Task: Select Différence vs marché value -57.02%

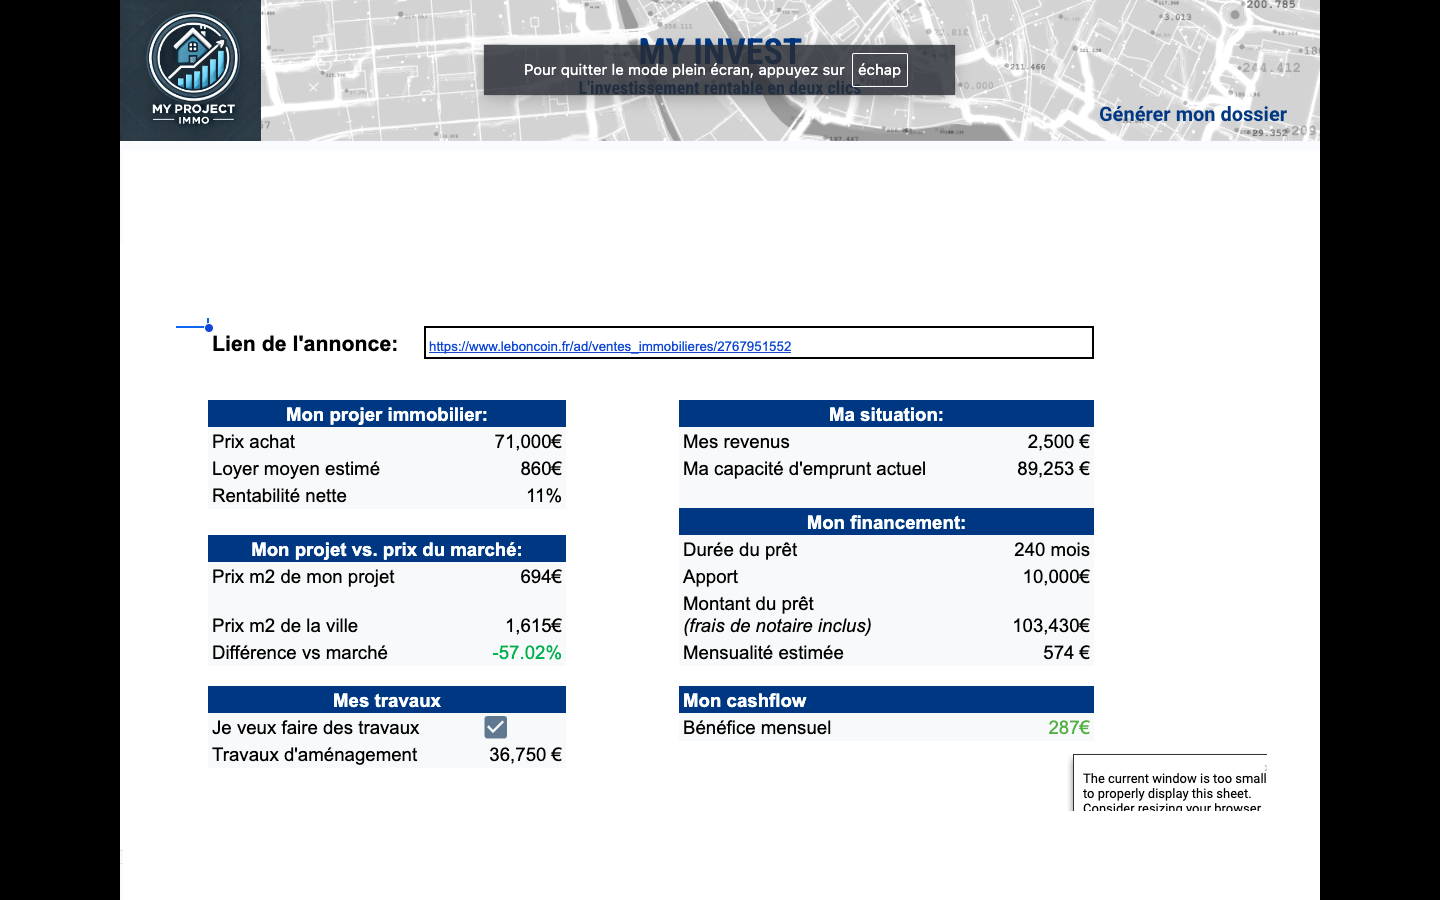Action: (x=527, y=652)
